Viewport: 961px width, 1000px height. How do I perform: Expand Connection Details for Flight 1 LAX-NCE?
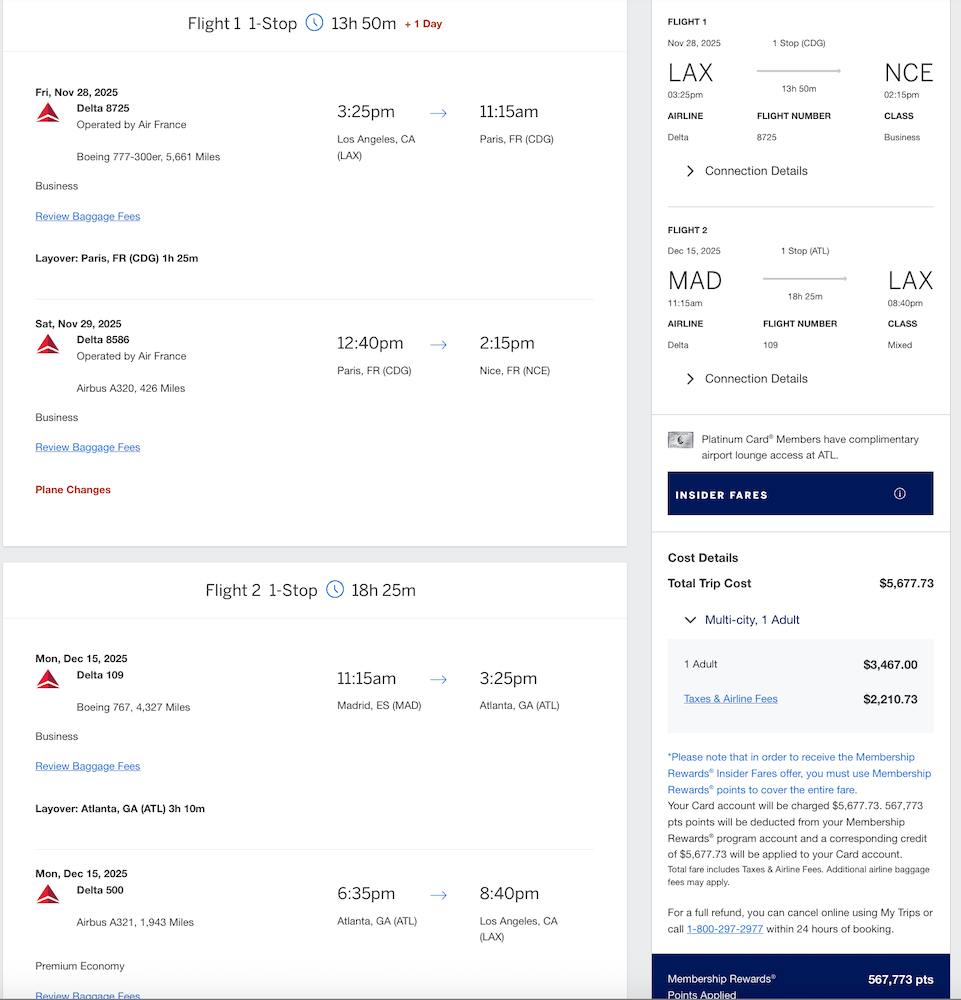click(x=746, y=171)
